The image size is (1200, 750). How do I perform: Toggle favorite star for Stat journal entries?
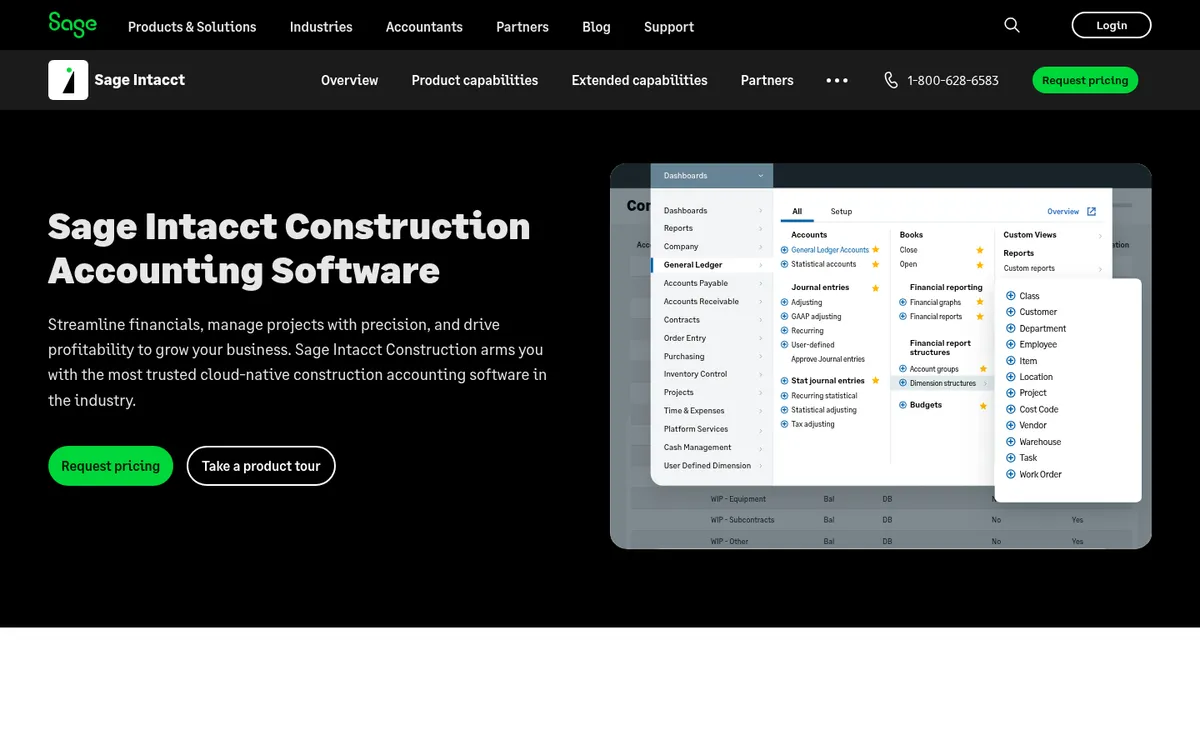click(875, 381)
